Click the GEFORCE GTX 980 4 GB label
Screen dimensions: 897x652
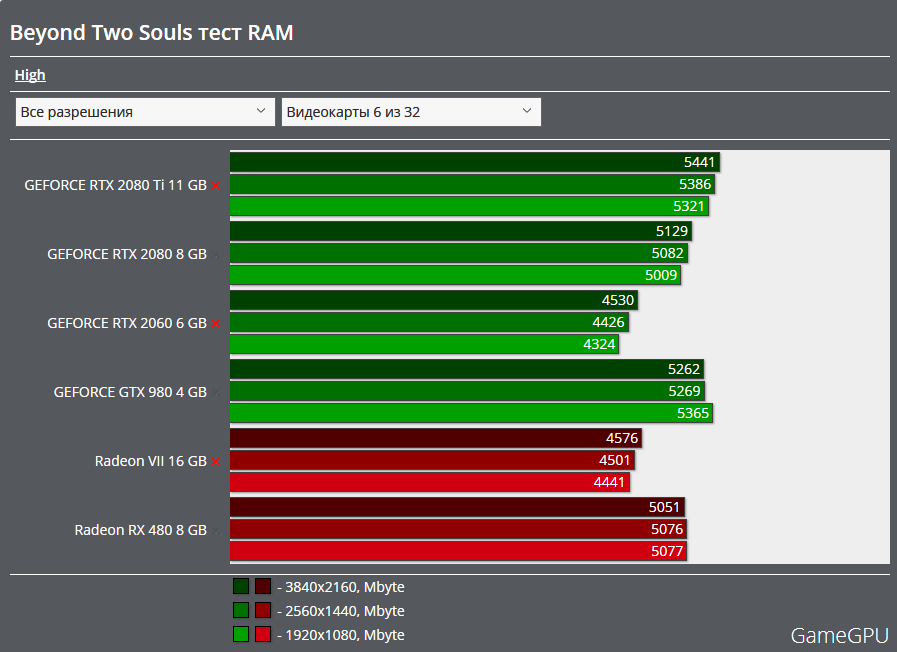click(130, 393)
